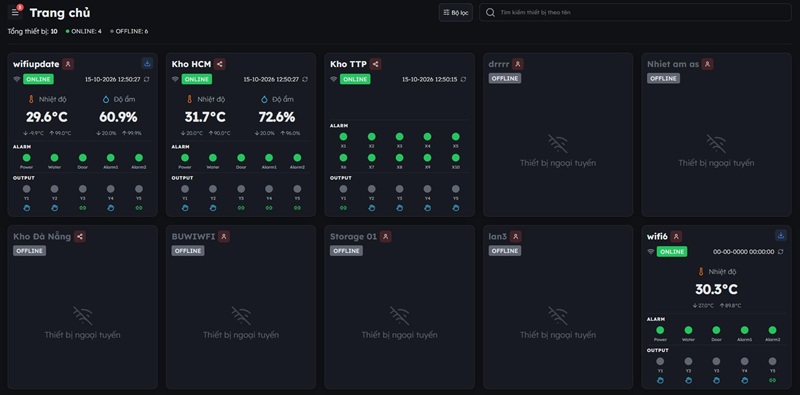Click the share icon next to Kho TTP
800x395 pixels.
point(376,64)
